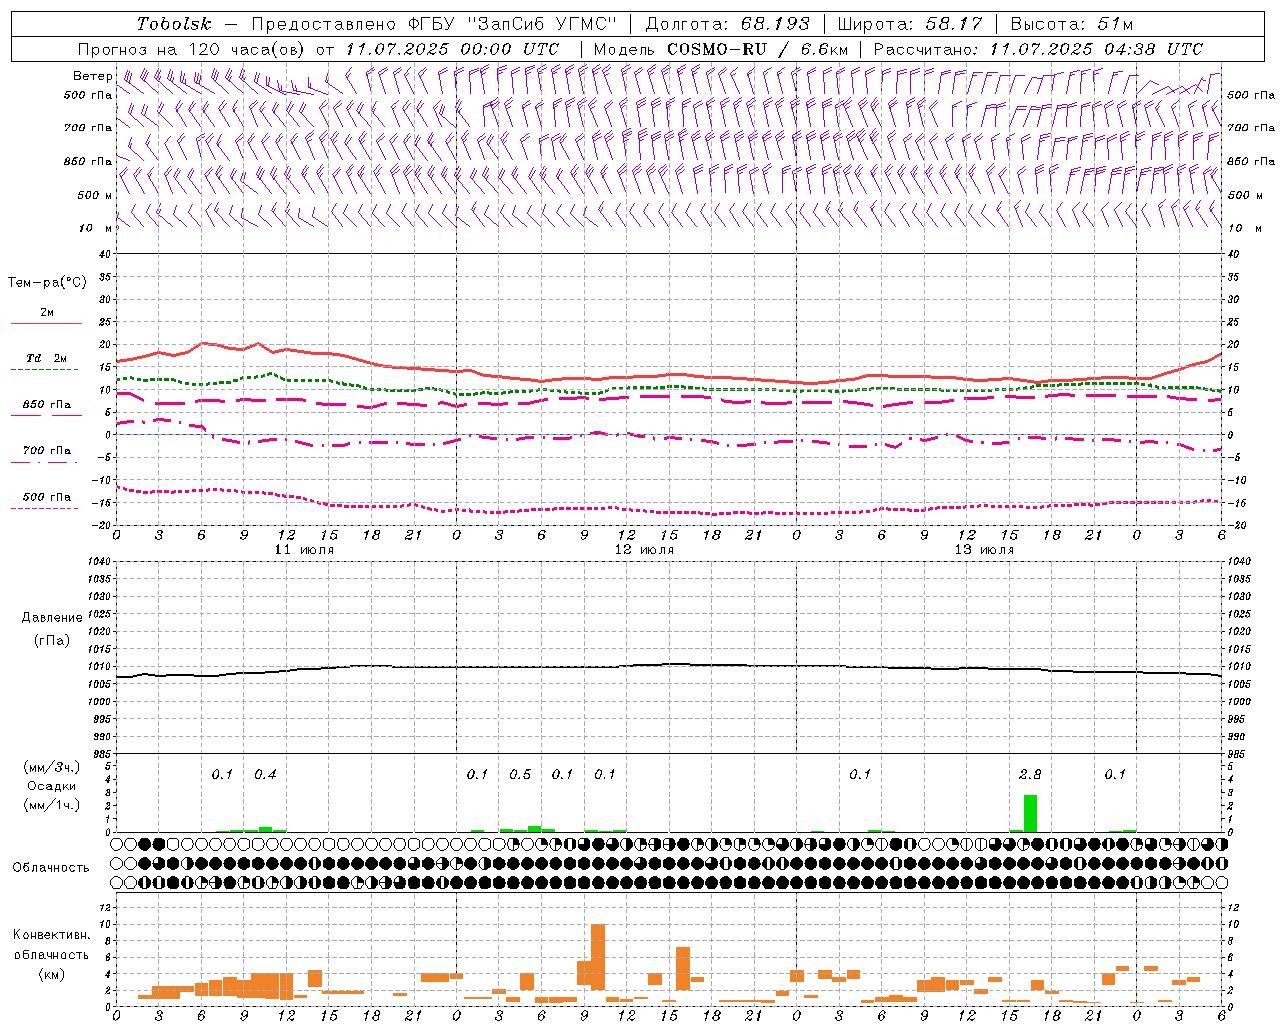Click the '13 июля' date label
The image size is (1280, 1024).
click(x=984, y=550)
